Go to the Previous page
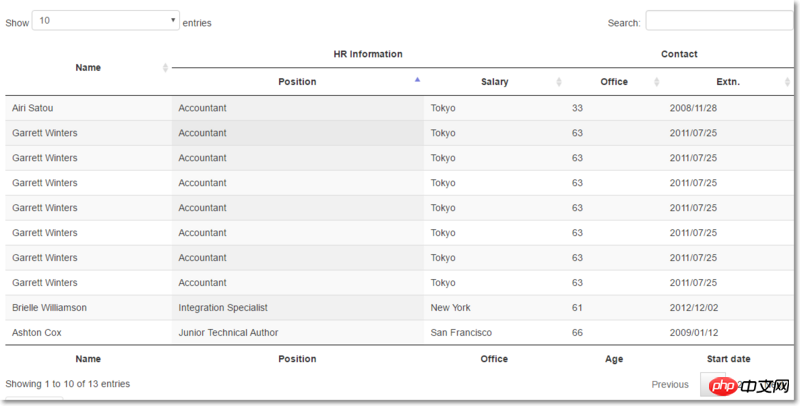Screen dimensions: 800x406 (x=670, y=385)
